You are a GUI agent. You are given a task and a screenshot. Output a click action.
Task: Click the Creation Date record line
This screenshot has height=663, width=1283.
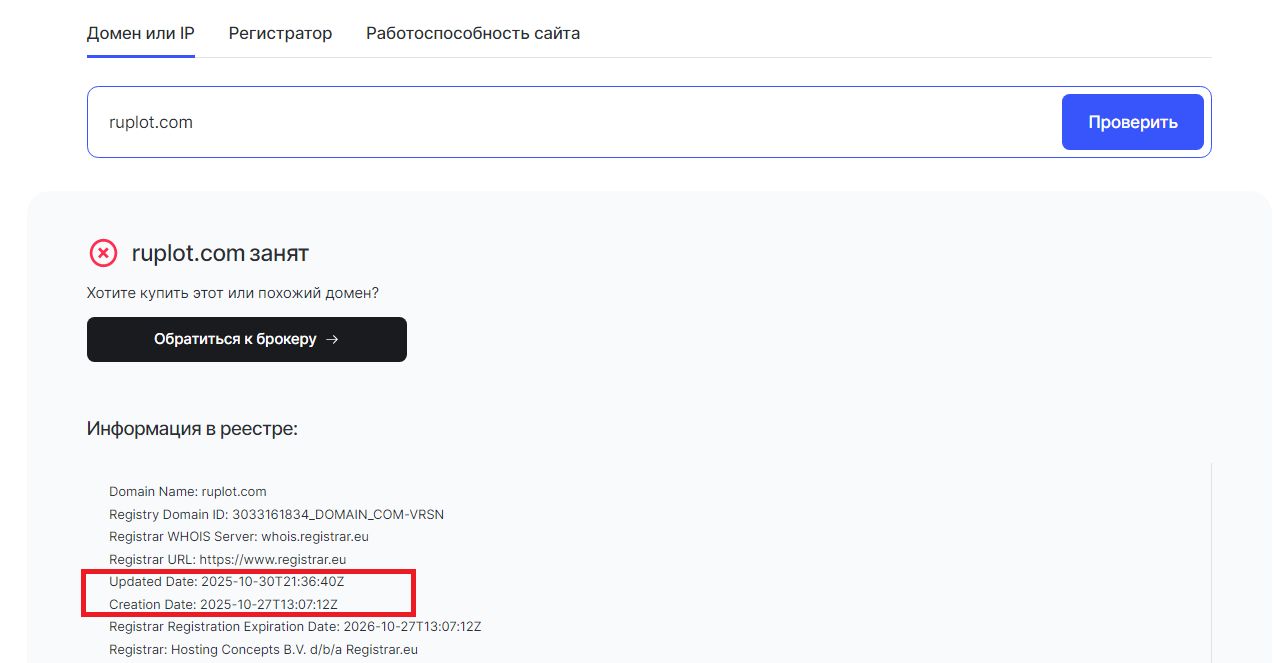click(223, 604)
